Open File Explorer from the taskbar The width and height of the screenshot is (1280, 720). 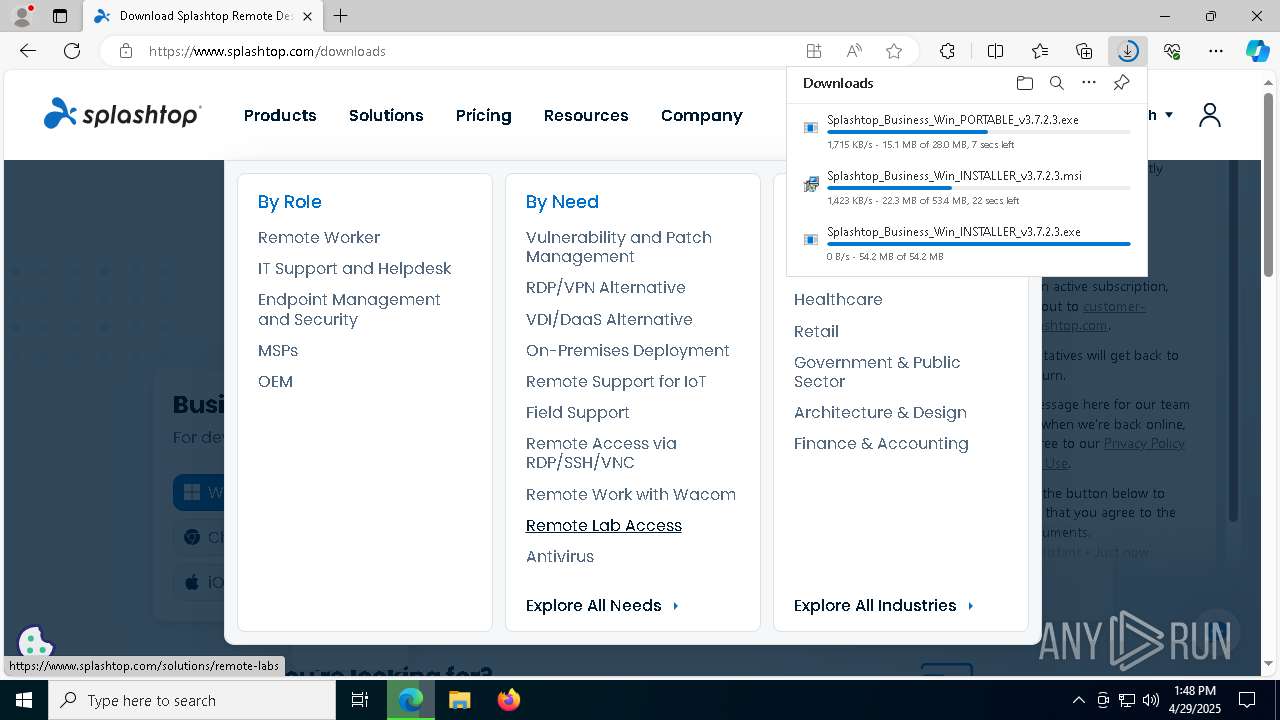(460, 700)
